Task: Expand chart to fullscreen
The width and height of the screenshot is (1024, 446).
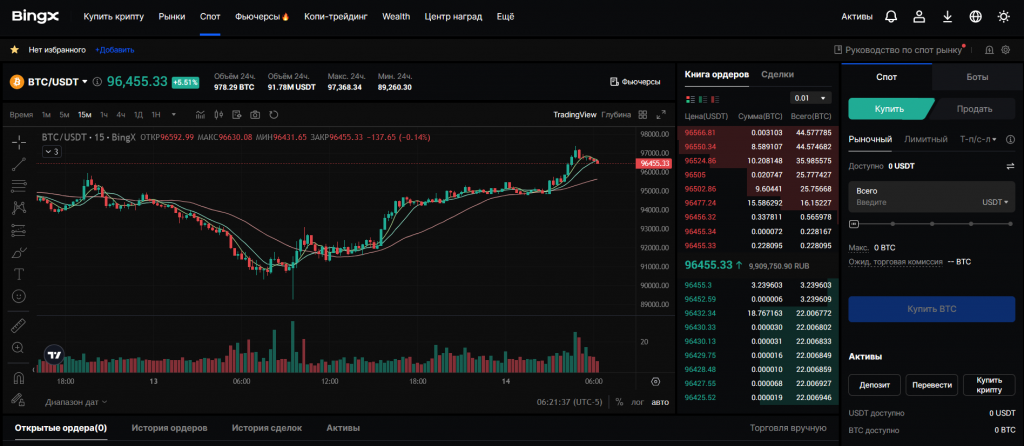Action: 661,115
